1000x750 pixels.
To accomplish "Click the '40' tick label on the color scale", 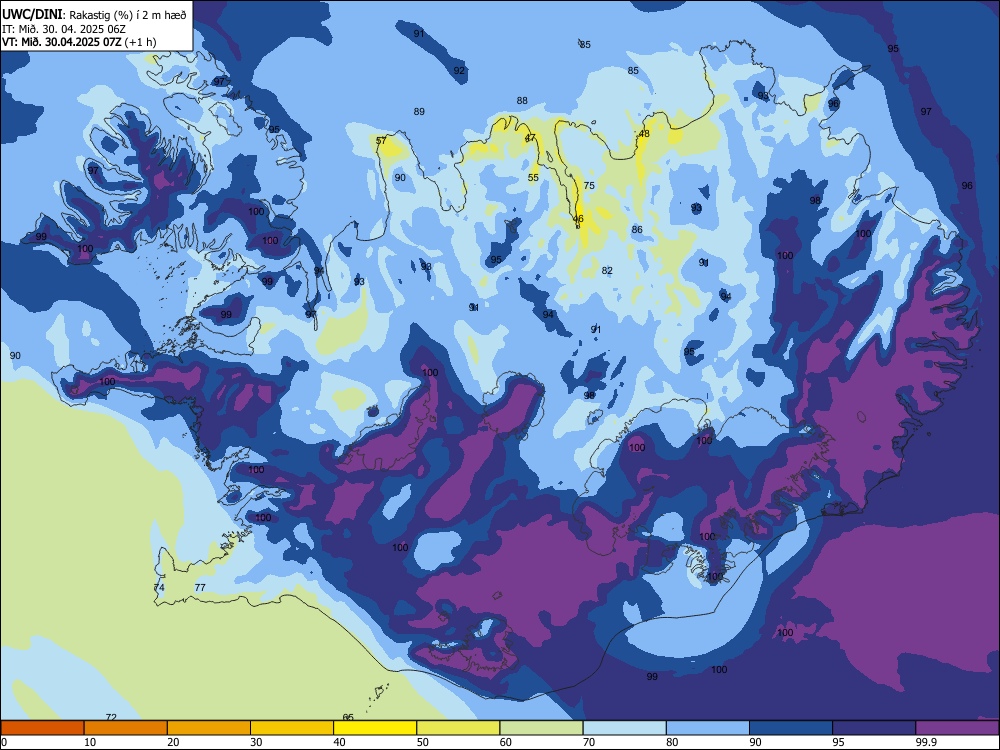I will tap(340, 742).
